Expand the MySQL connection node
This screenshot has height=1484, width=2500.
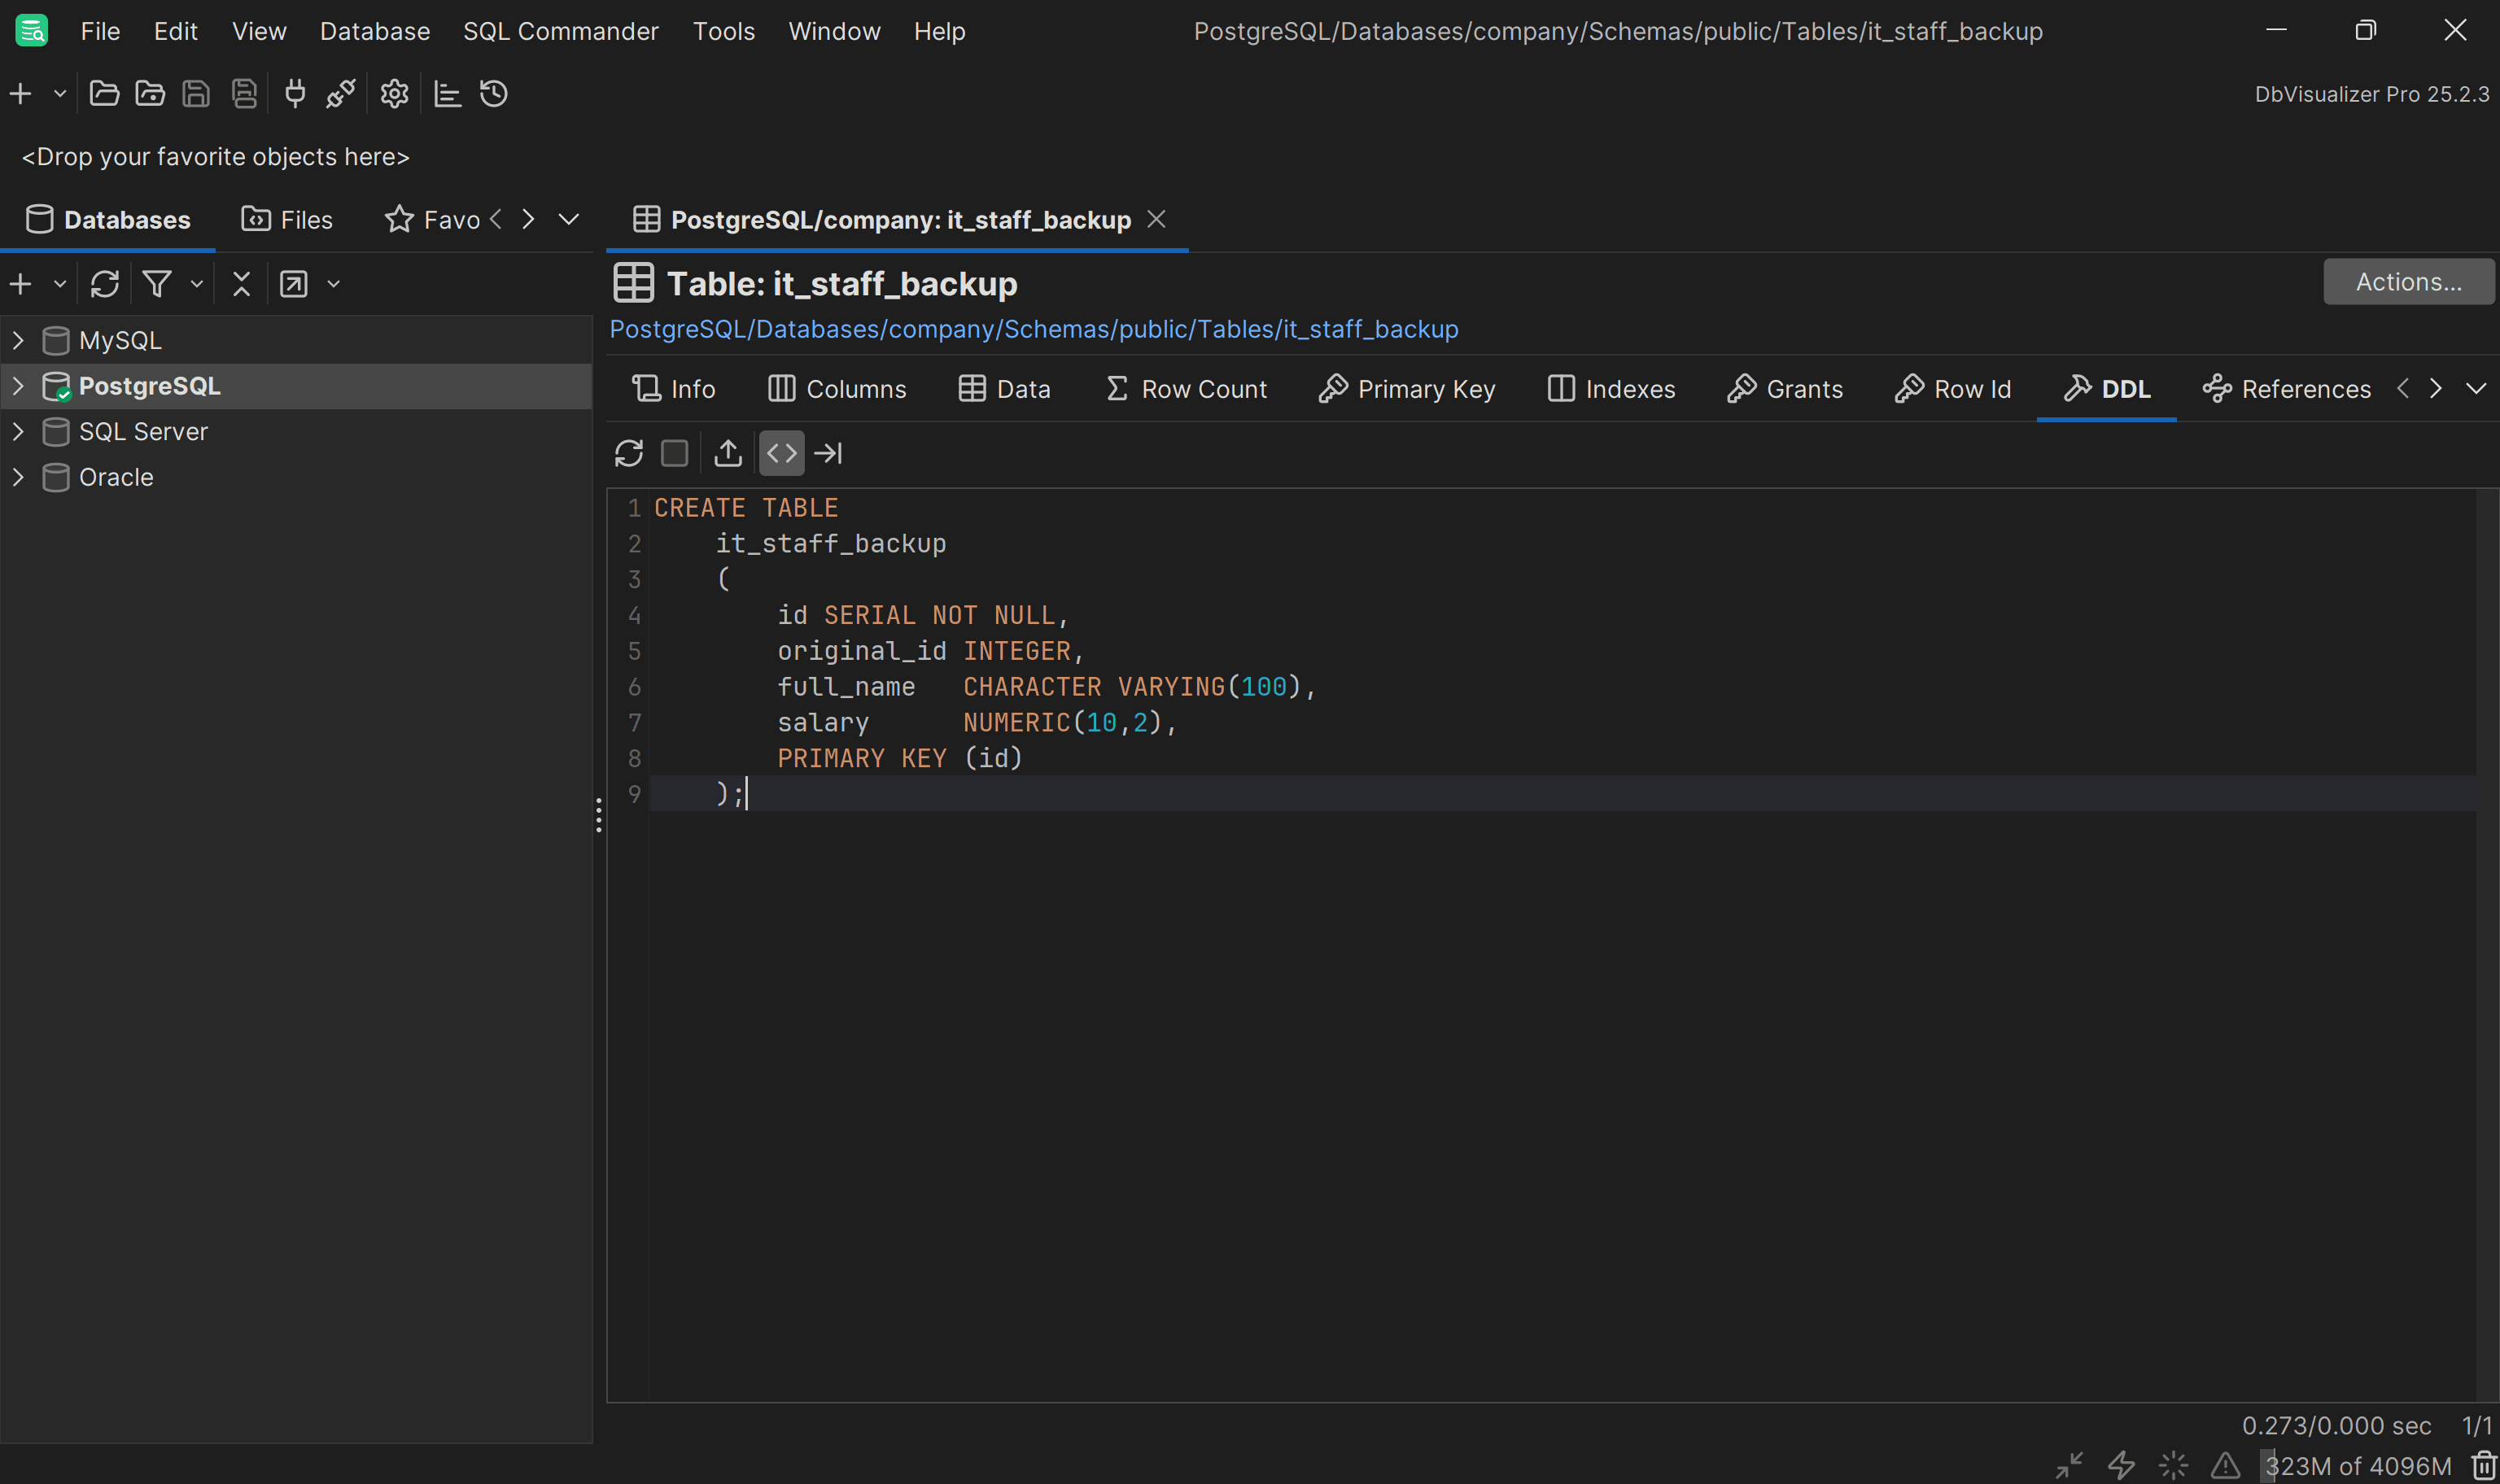[x=18, y=340]
